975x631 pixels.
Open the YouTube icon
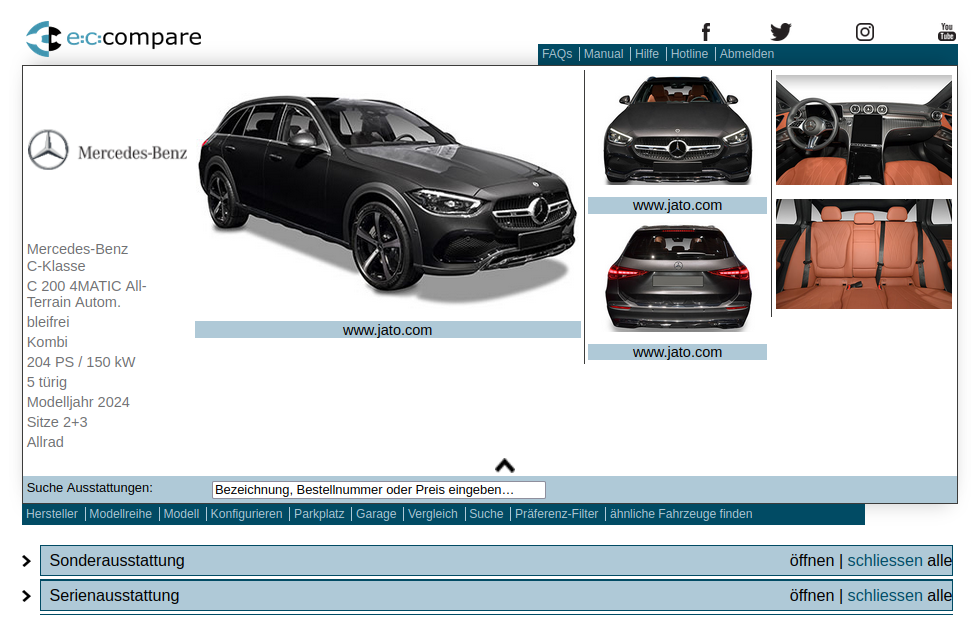pyautogui.click(x=946, y=32)
